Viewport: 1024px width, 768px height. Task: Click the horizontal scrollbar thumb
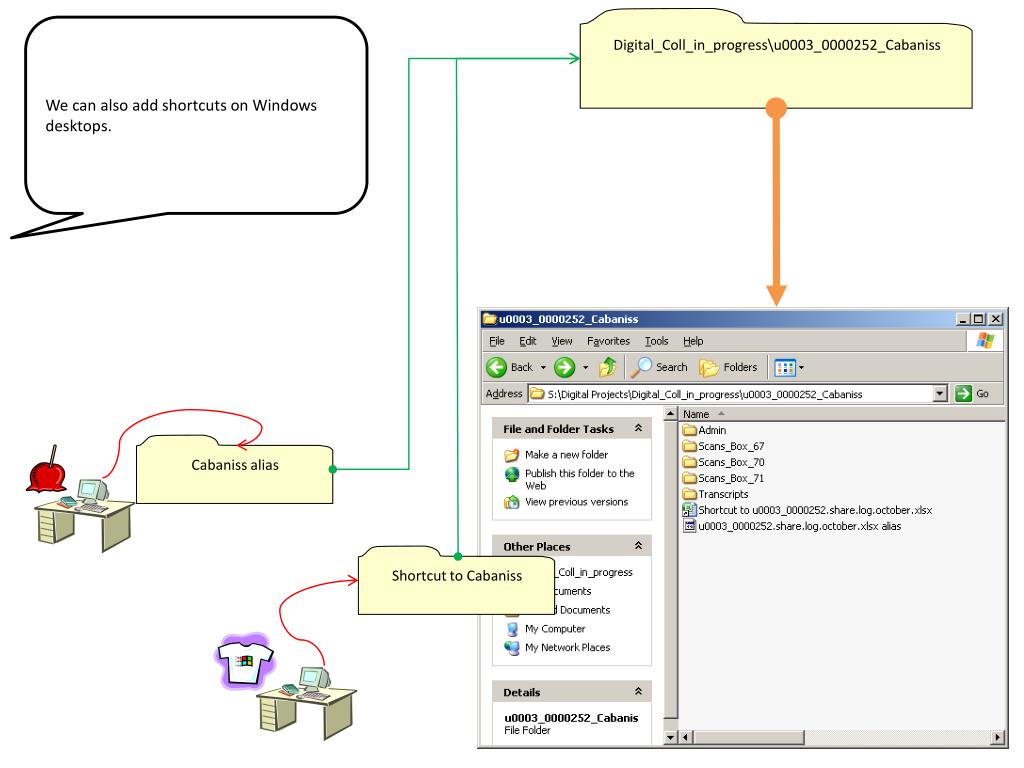[x=748, y=737]
